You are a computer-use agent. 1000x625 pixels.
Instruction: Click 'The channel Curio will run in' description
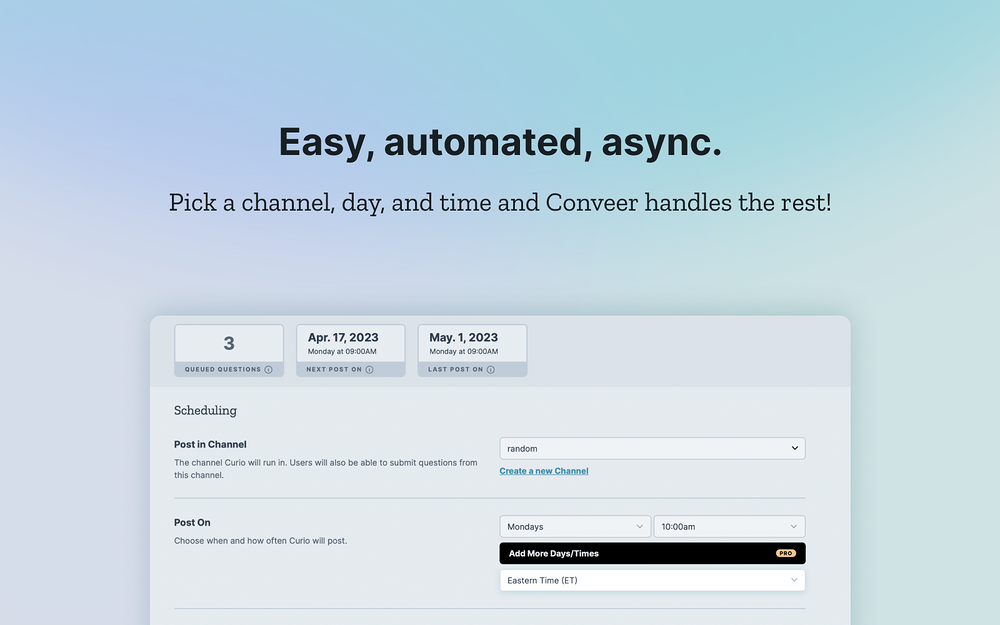pyautogui.click(x=326, y=469)
